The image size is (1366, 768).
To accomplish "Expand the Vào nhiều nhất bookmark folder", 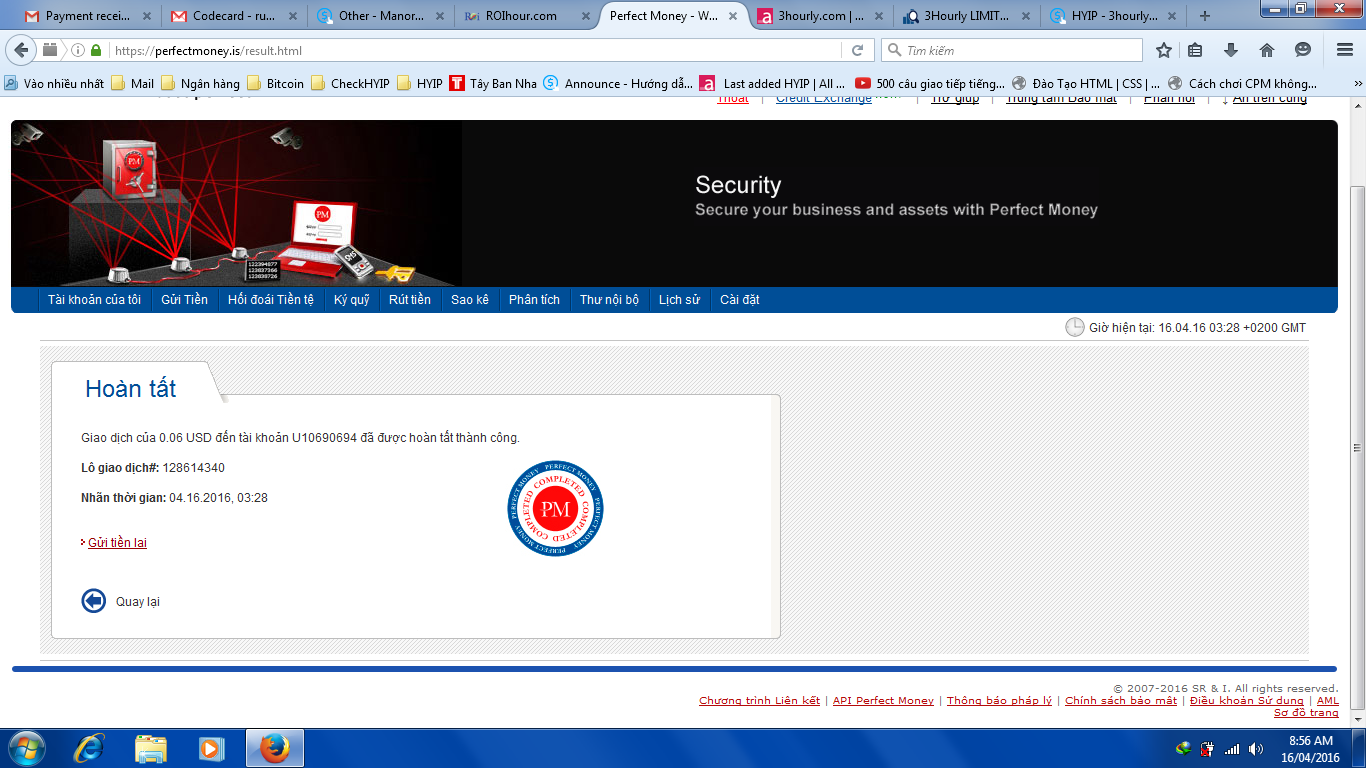I will pyautogui.click(x=54, y=83).
